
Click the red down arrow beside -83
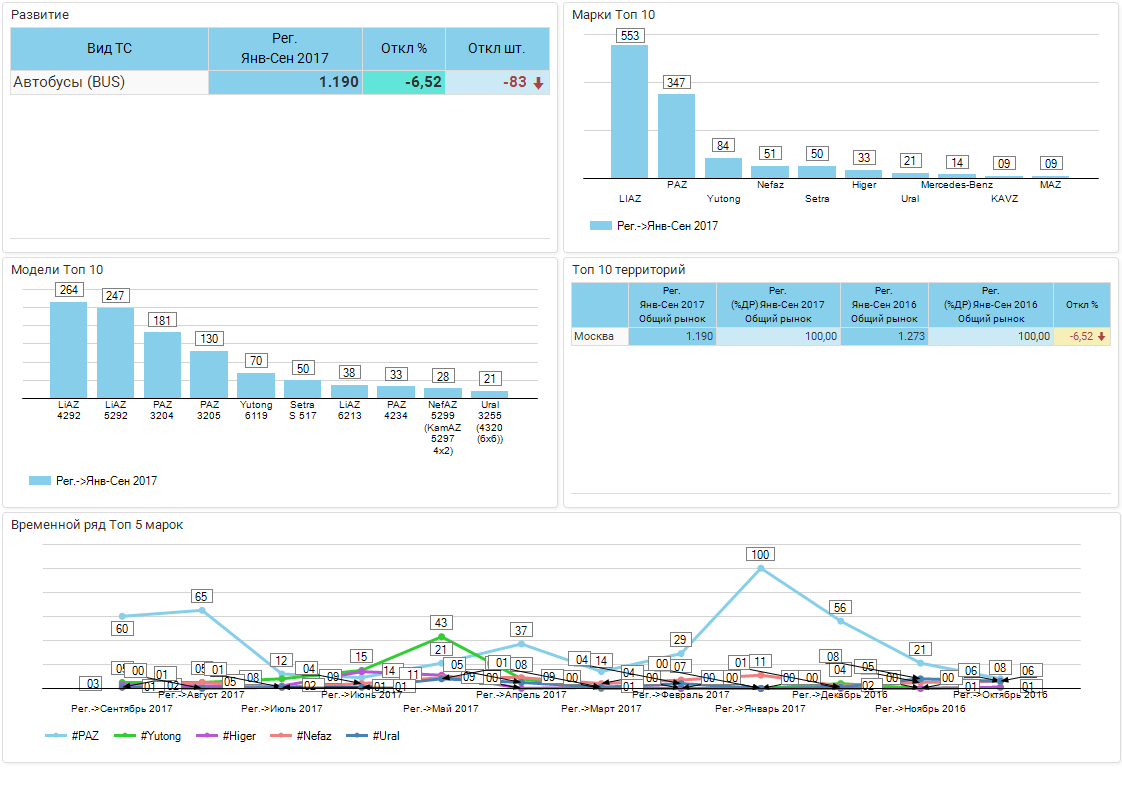[538, 83]
